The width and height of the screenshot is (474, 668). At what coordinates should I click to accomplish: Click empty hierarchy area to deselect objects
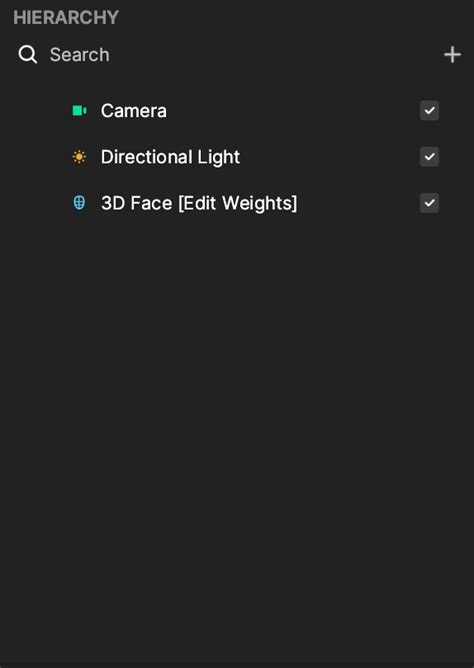pos(237,426)
